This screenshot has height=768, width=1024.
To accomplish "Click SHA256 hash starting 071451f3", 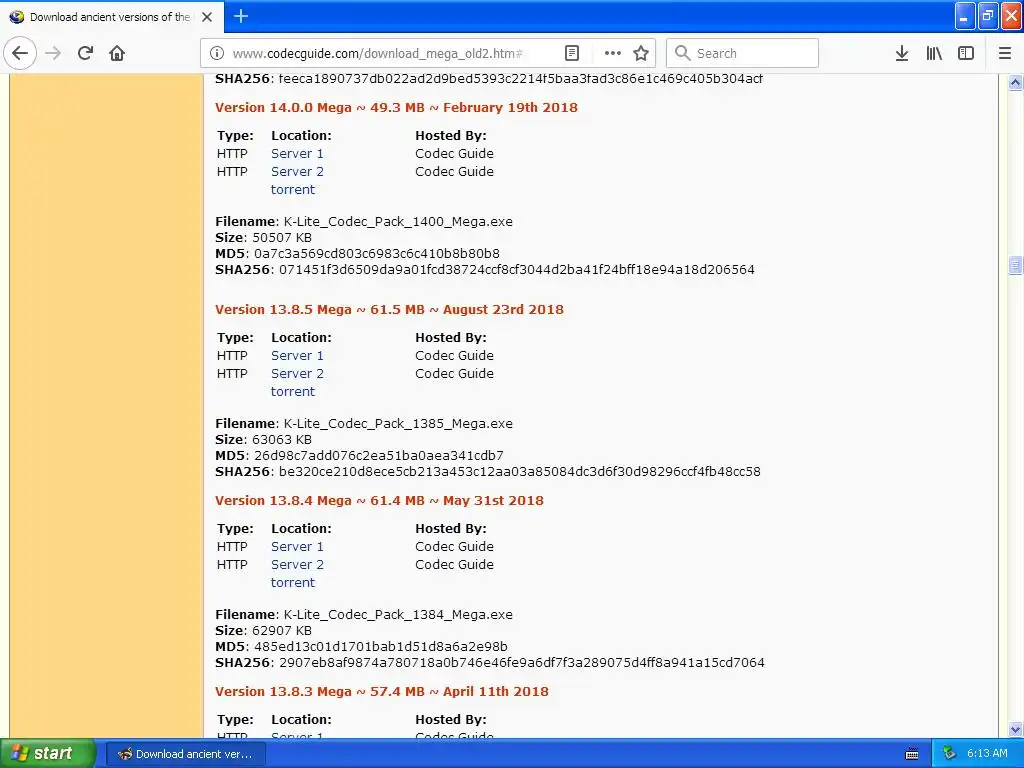I will coord(517,270).
